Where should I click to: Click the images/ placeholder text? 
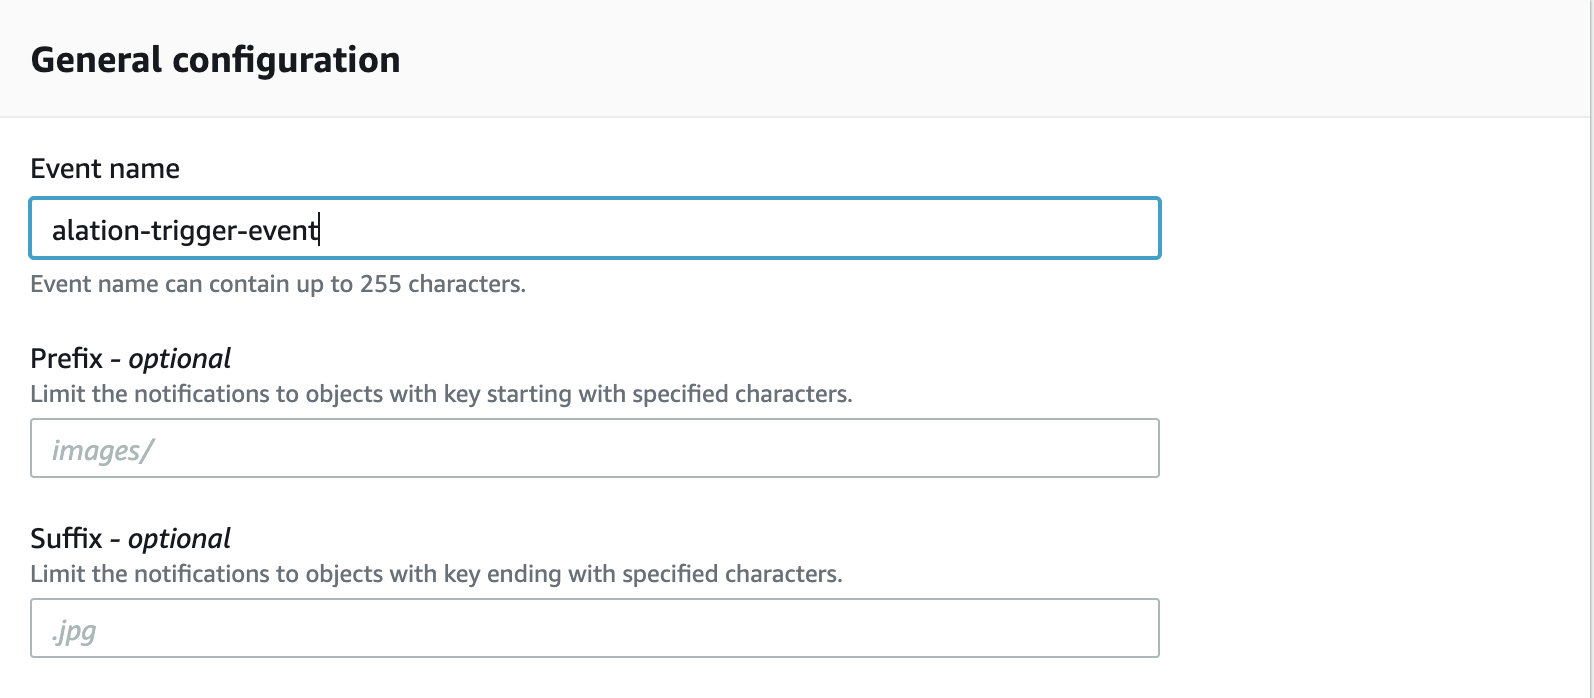click(x=102, y=451)
